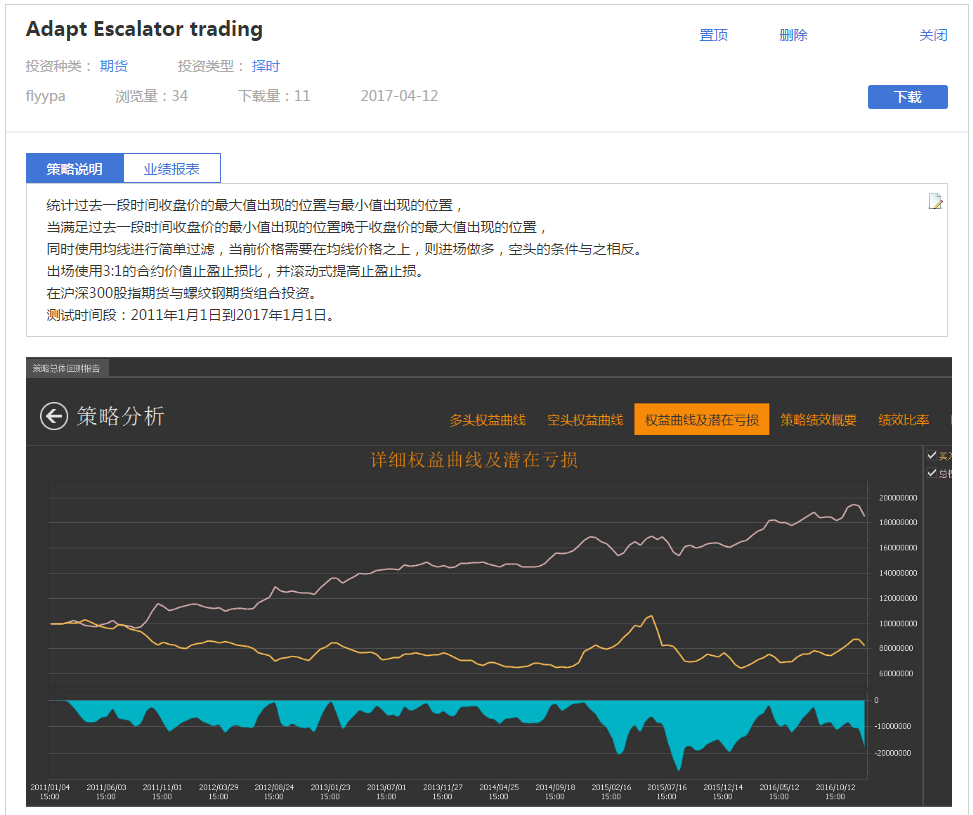The width and height of the screenshot is (973, 815).
Task: Click the title Adapt Escalator trading
Action: tap(144, 29)
